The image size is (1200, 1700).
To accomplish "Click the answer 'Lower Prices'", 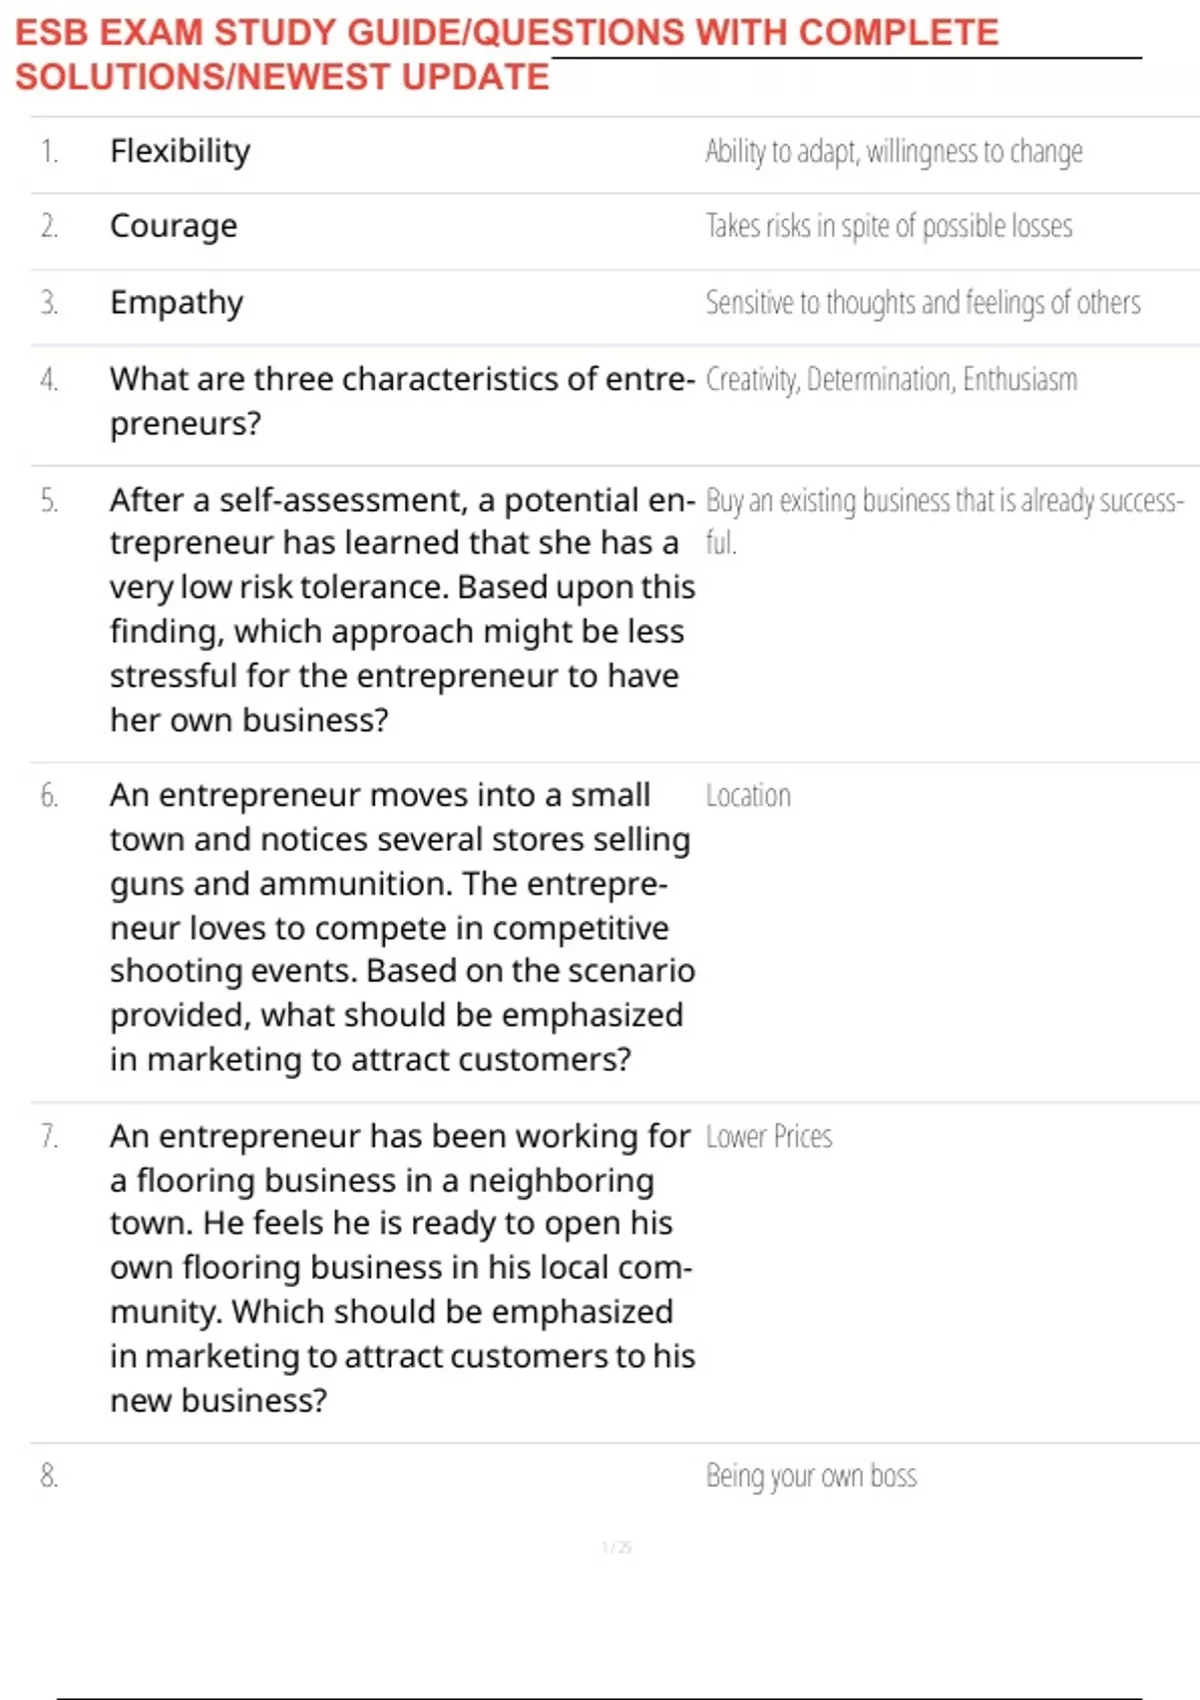I will tap(768, 1137).
